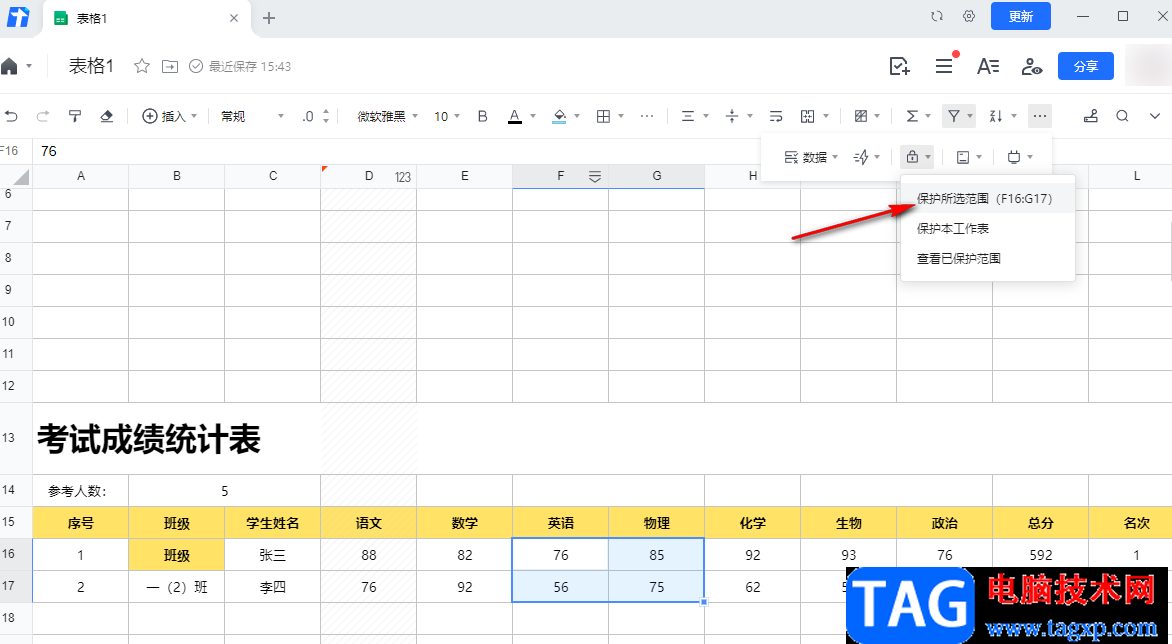Choose 保护本工作表 menu item
This screenshot has width=1172, height=644.
tap(987, 229)
